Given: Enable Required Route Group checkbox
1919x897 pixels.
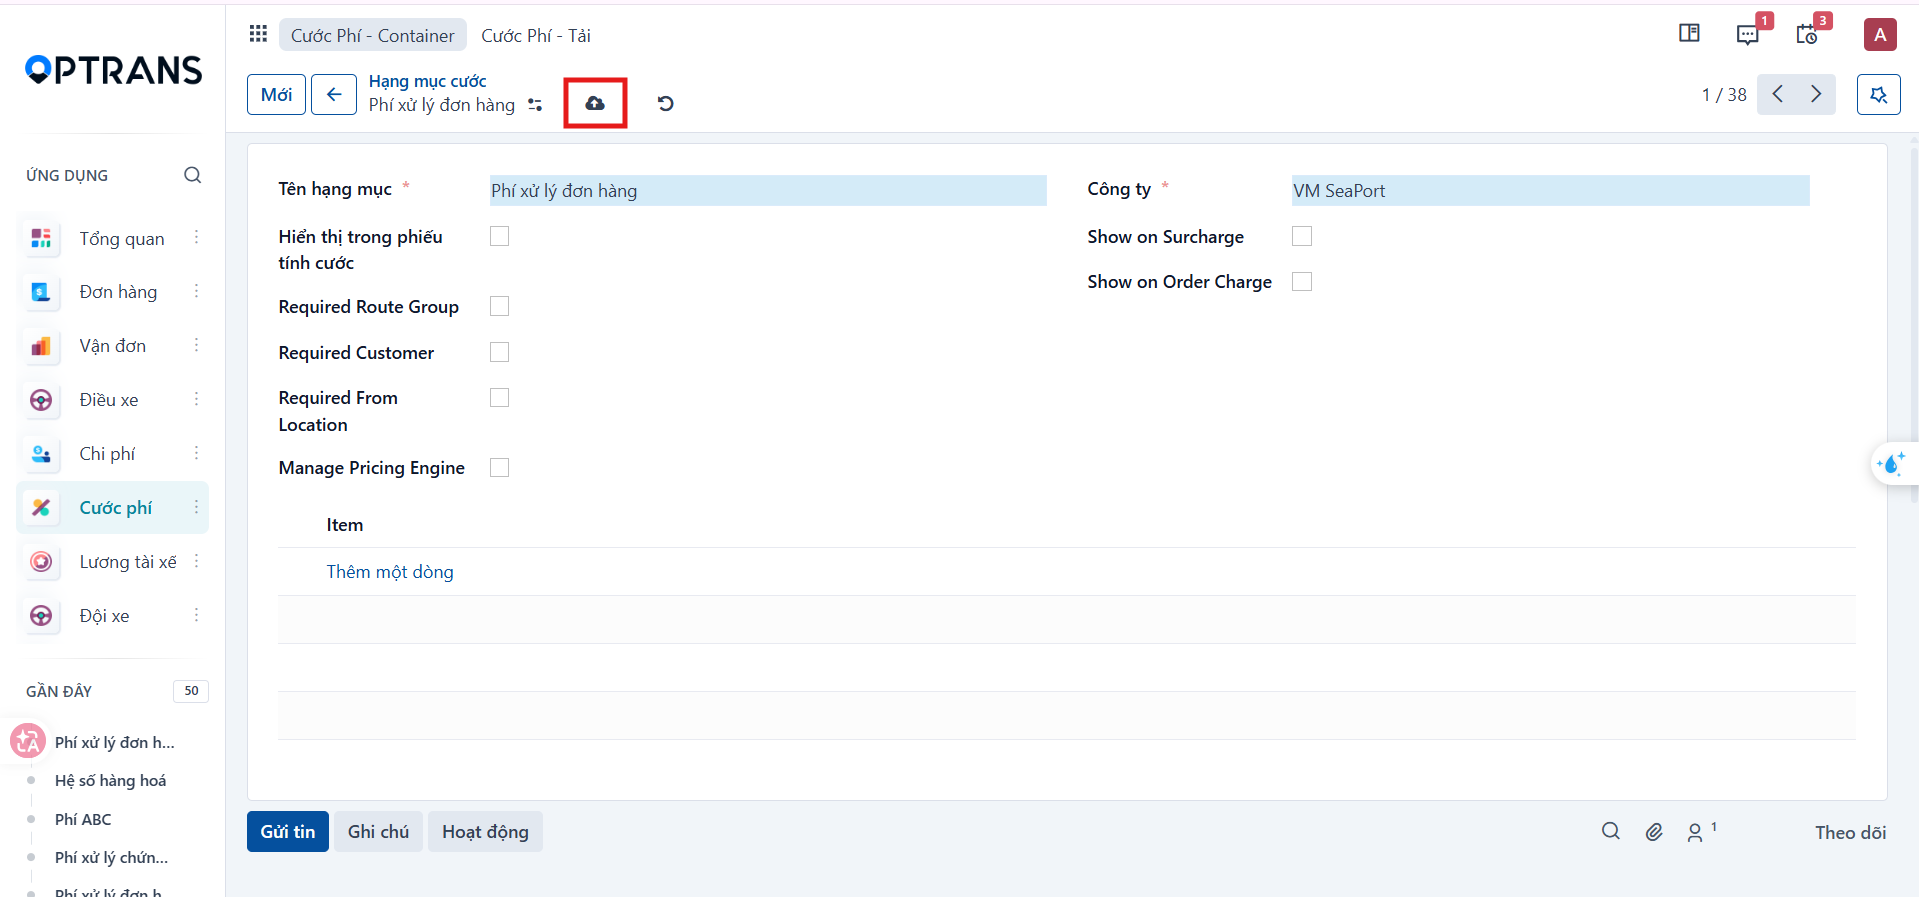Looking at the screenshot, I should [x=500, y=306].
